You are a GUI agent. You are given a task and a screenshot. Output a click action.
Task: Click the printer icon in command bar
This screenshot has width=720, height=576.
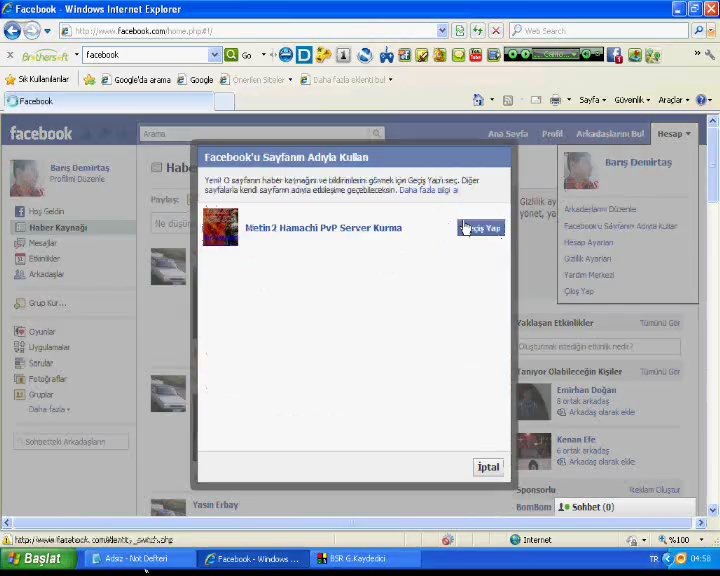coord(555,100)
